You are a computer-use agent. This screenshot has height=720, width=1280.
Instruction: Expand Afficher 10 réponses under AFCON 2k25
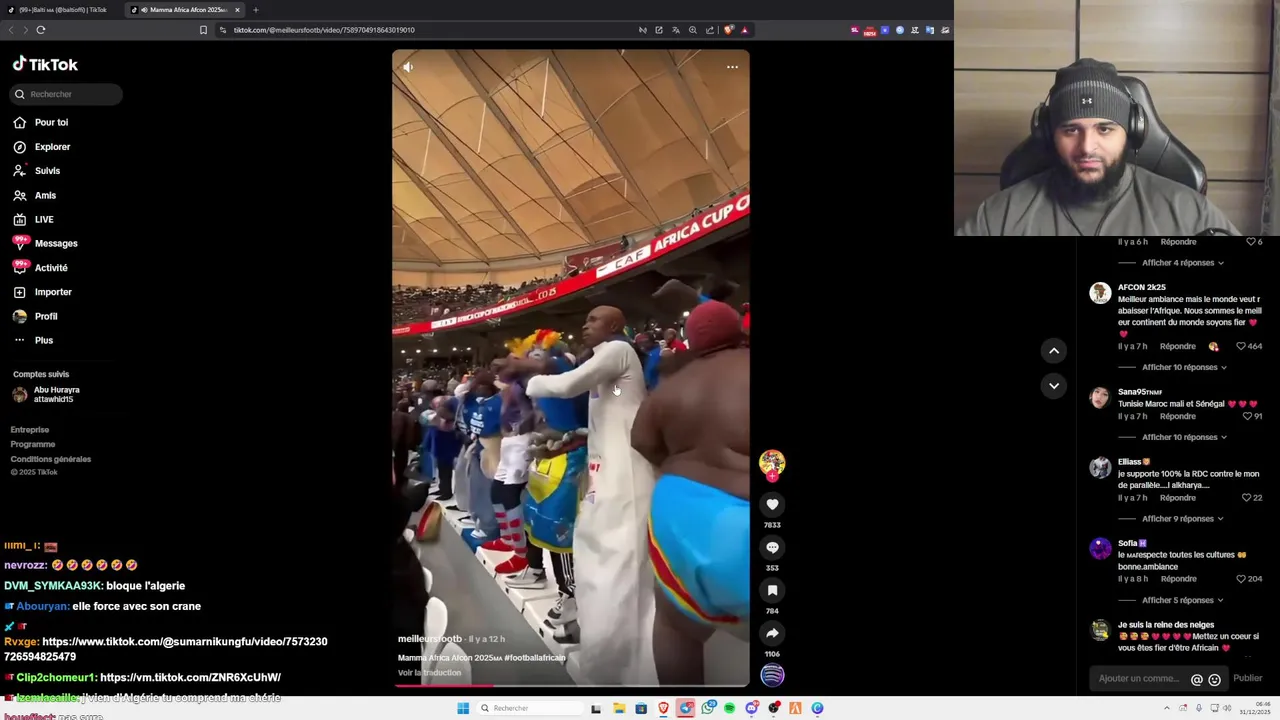pos(1185,367)
